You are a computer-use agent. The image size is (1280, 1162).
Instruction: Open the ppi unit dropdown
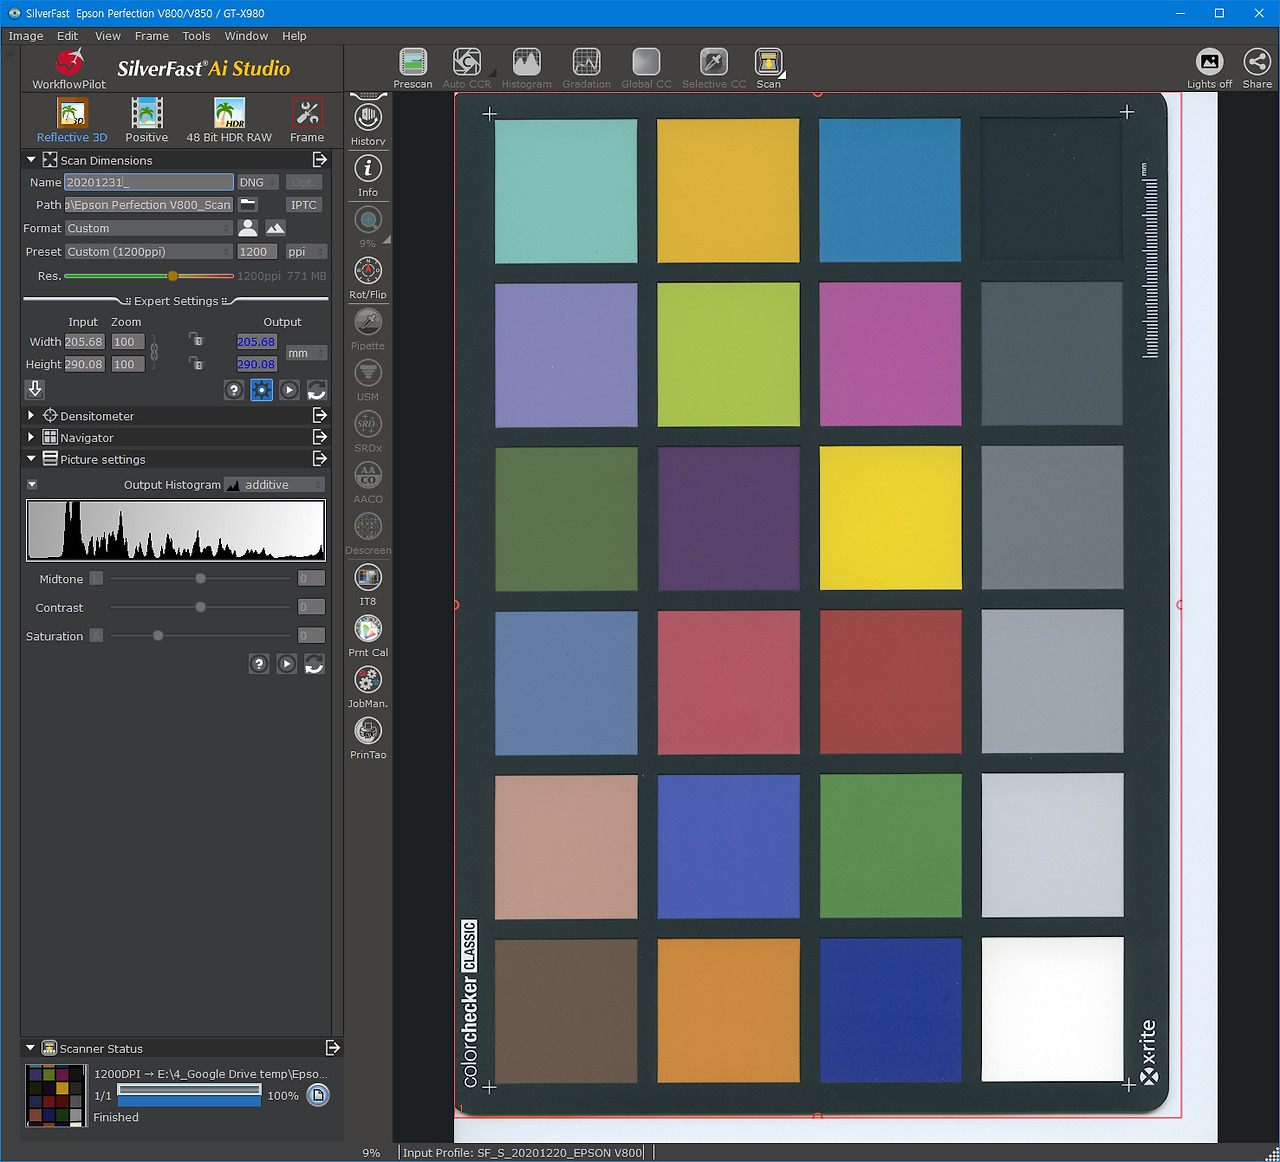coord(306,252)
